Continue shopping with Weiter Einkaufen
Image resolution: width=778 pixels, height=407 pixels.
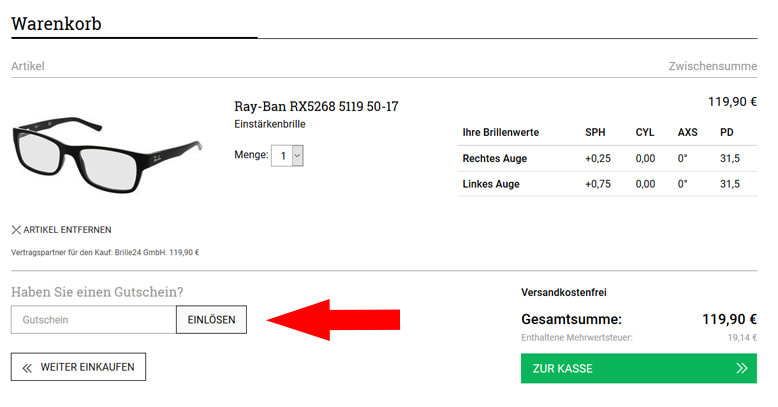click(x=78, y=367)
